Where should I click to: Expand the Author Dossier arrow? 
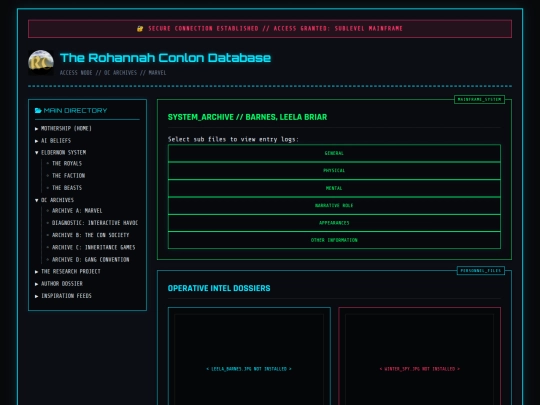(37, 284)
